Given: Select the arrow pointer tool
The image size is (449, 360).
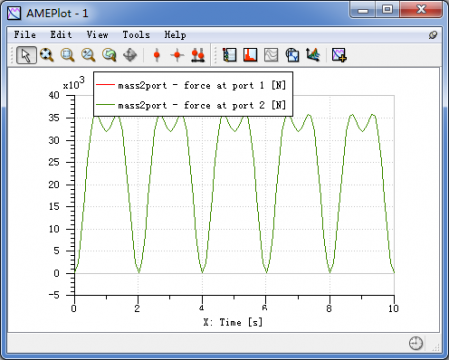Looking at the screenshot, I should coord(26,55).
